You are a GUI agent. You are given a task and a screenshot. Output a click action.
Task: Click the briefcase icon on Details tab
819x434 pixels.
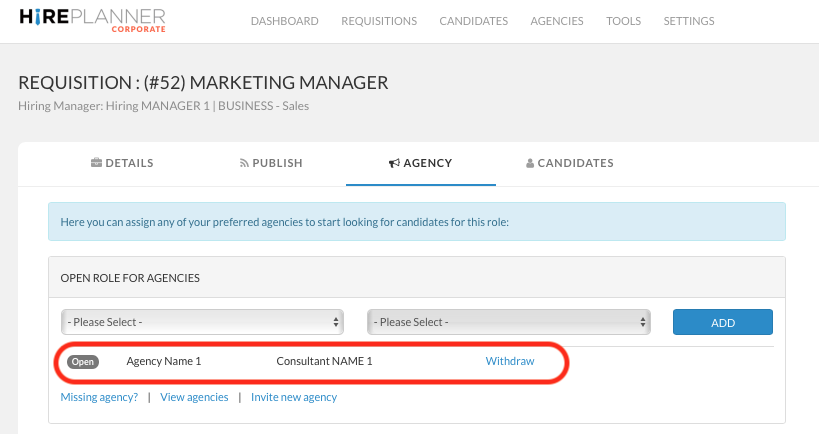96,163
